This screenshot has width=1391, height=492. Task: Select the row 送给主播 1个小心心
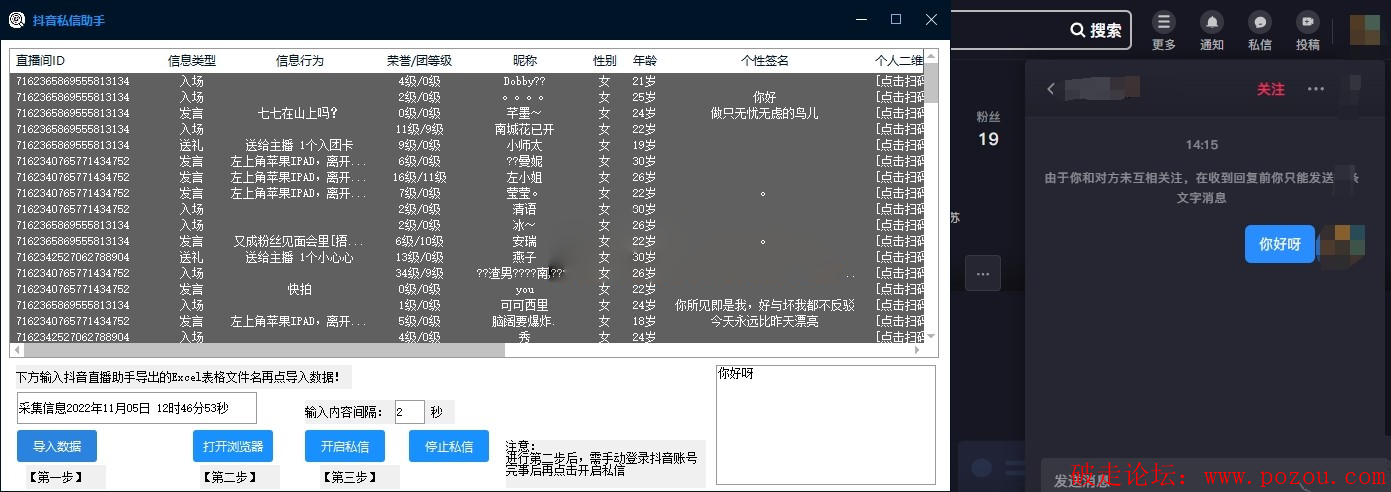(x=467, y=257)
